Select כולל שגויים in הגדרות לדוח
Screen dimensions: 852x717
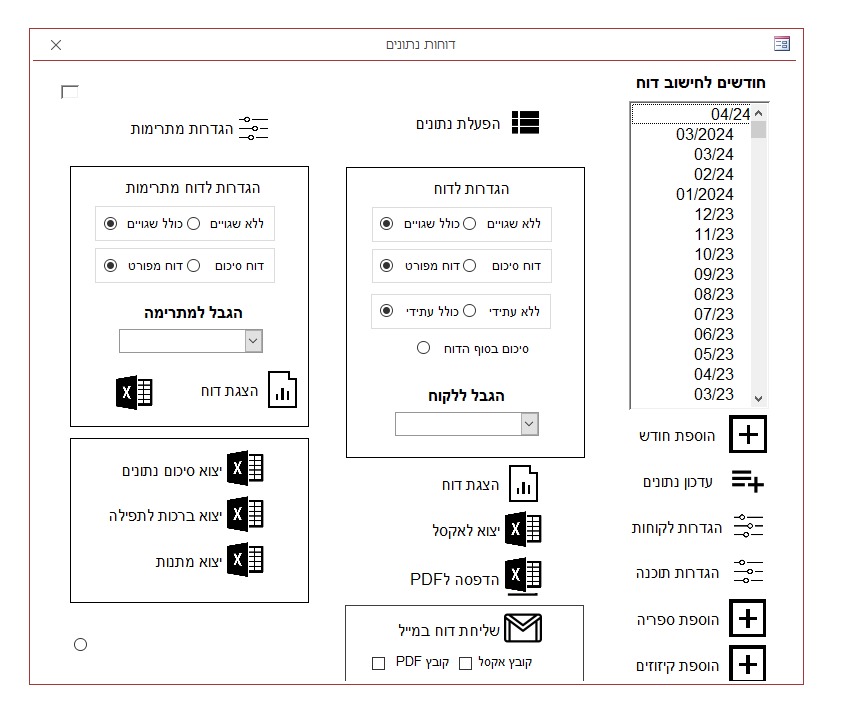(386, 224)
